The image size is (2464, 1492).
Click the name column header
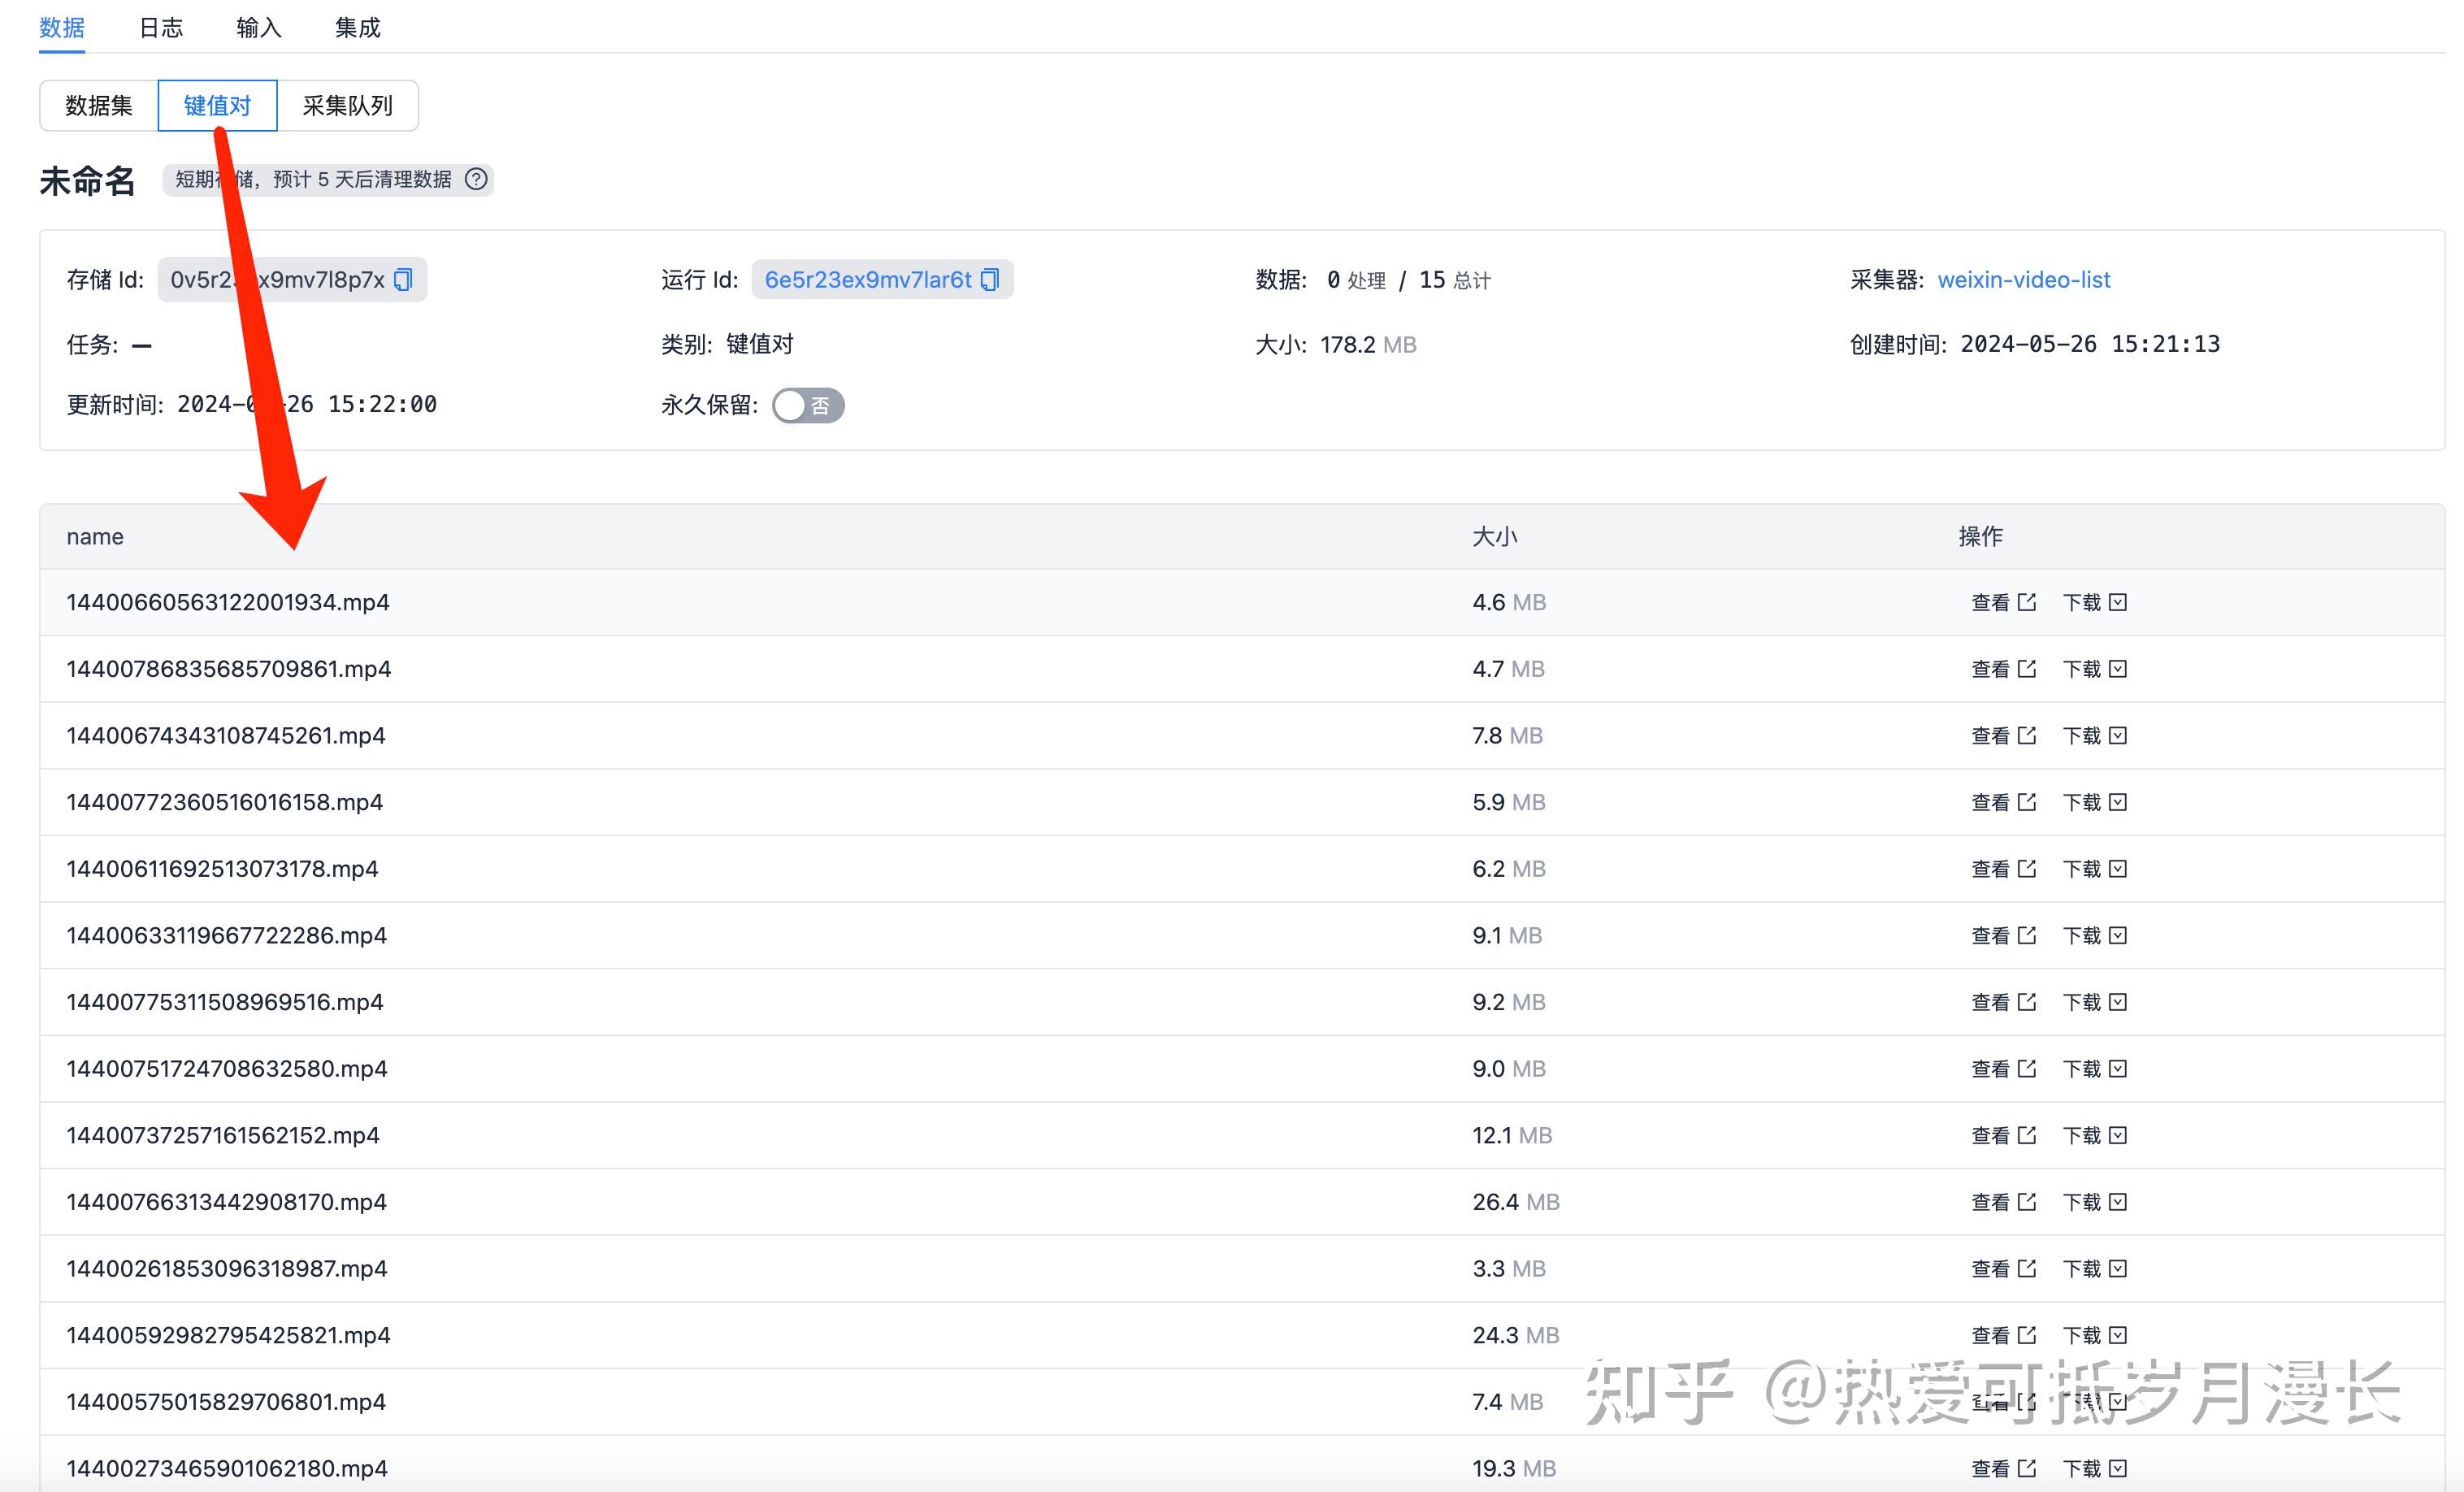click(95, 537)
